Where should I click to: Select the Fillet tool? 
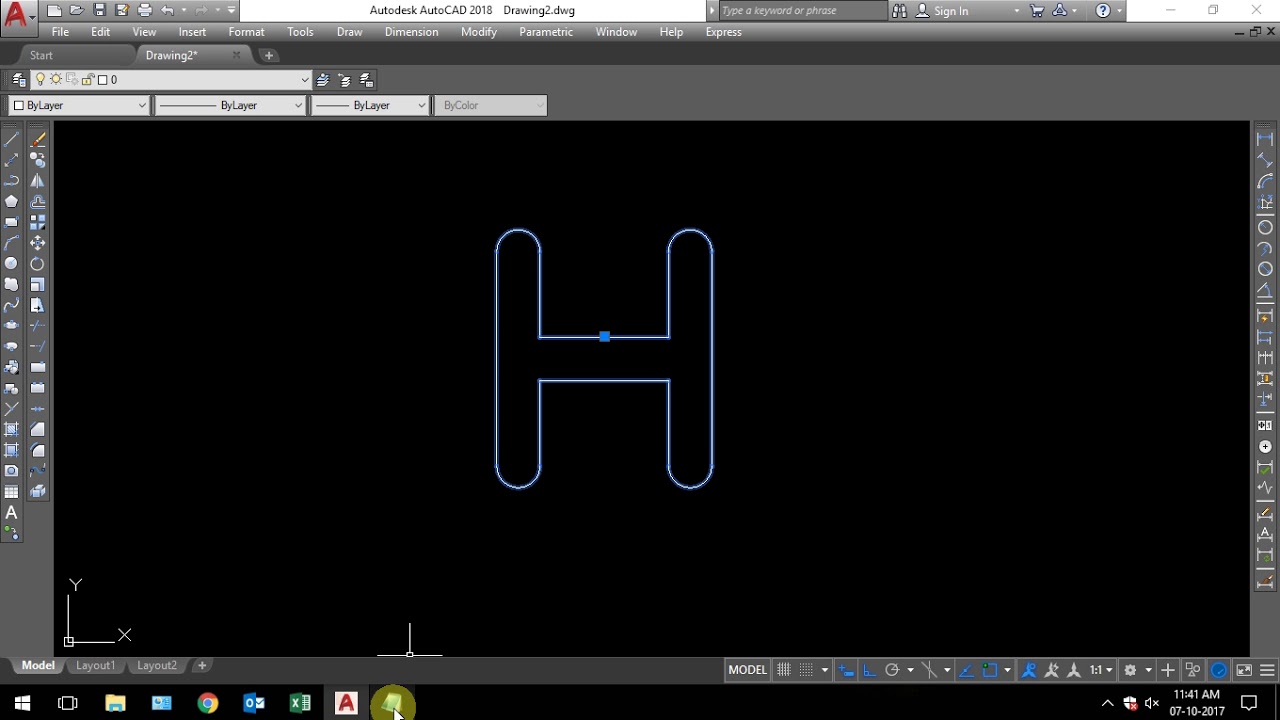pos(37,450)
